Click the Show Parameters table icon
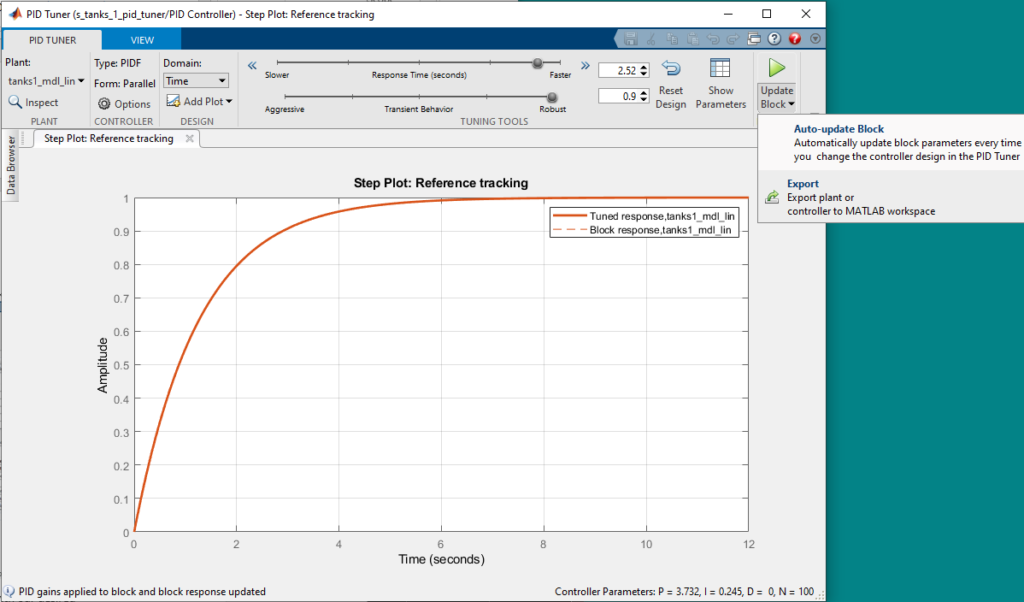The height and width of the screenshot is (602, 1024). tap(720, 66)
